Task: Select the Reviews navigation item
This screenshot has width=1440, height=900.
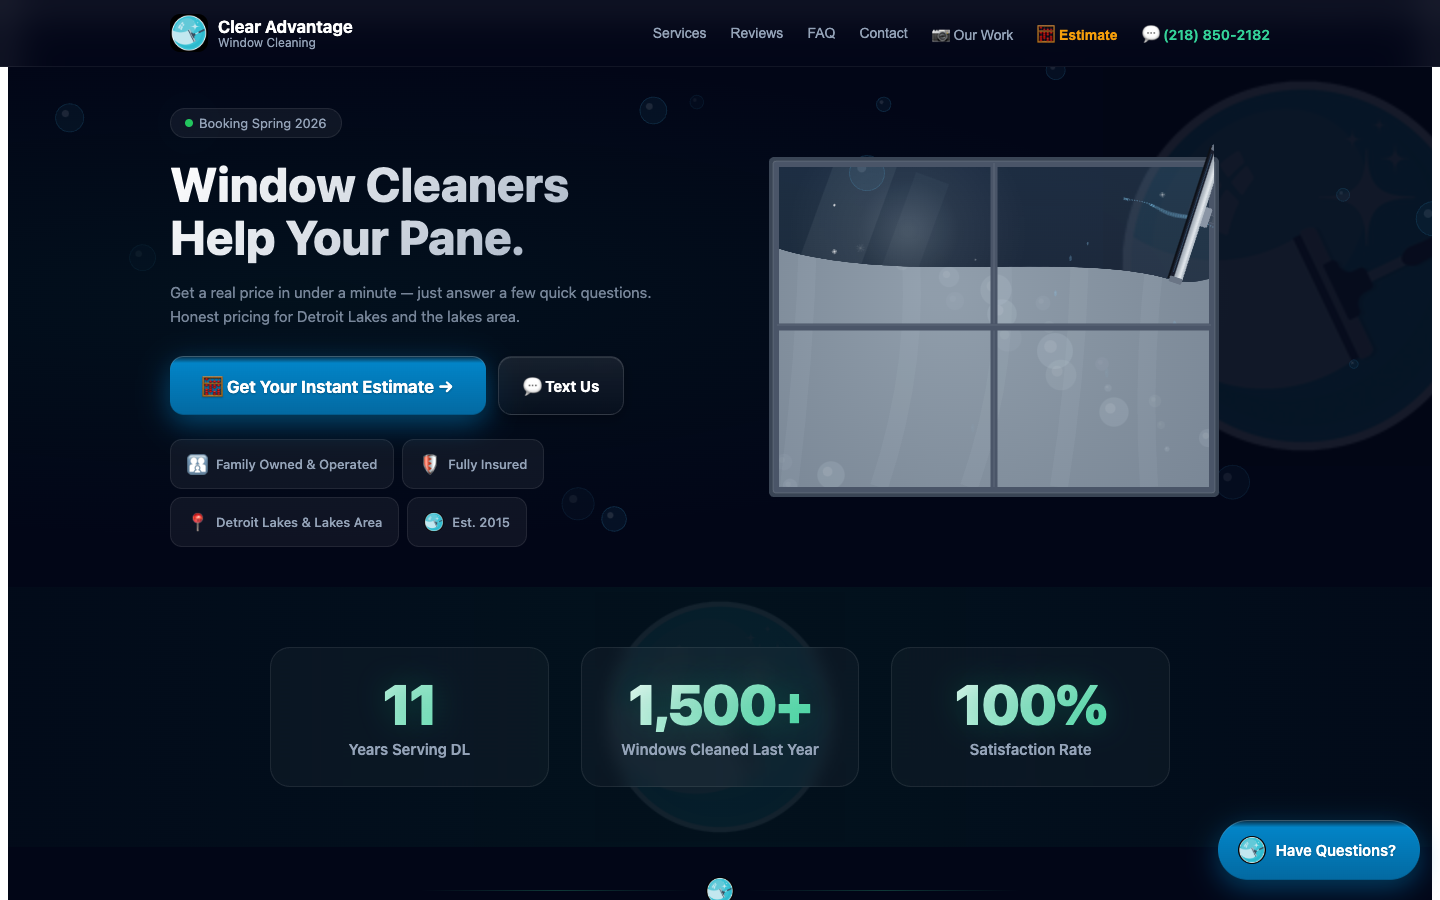Action: click(756, 33)
